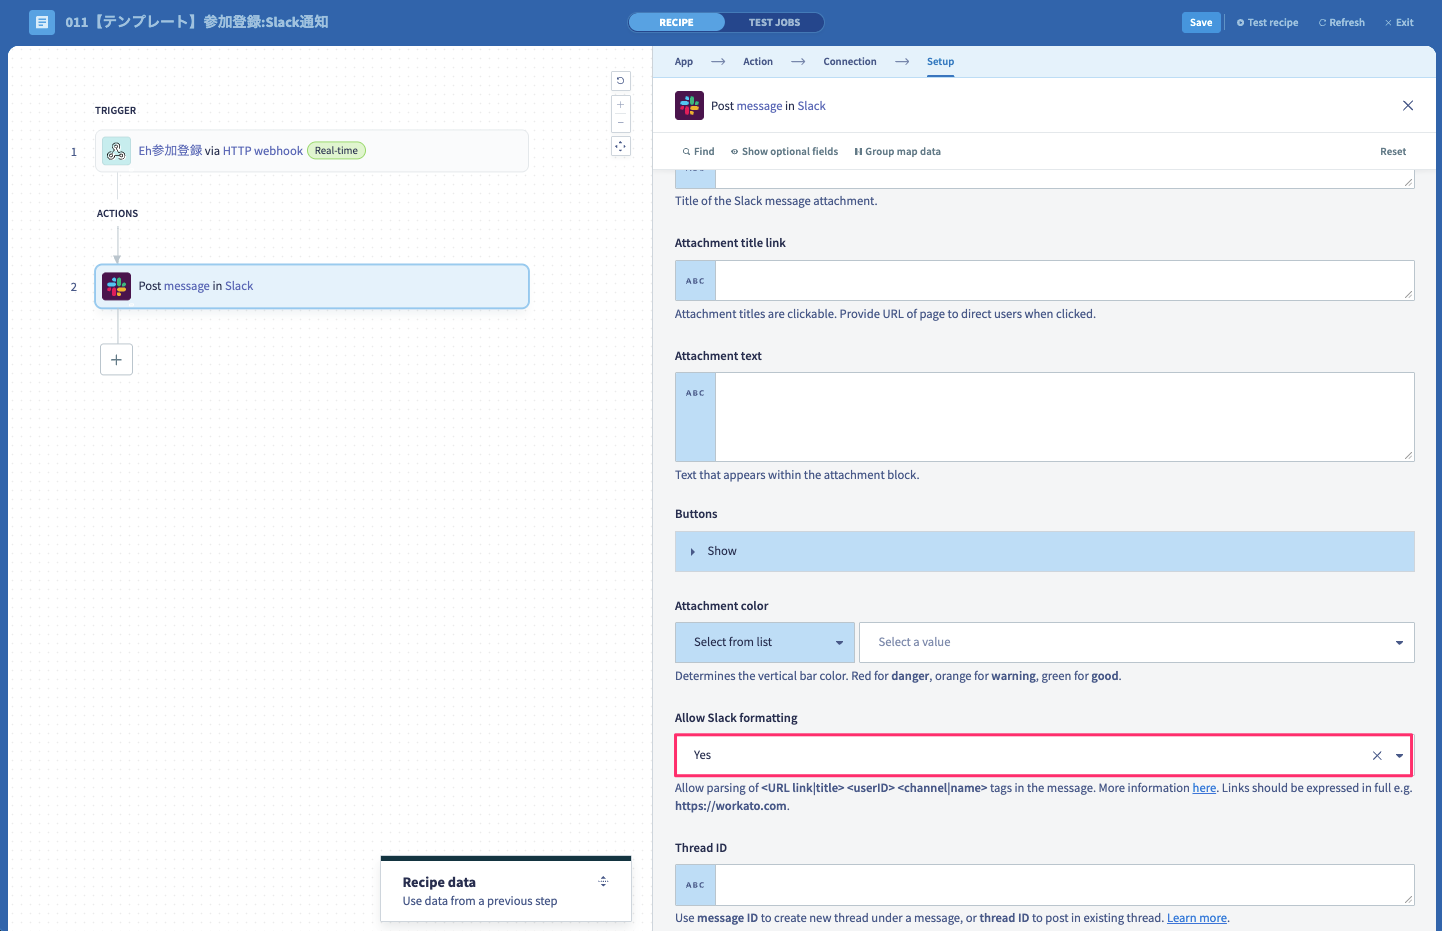The height and width of the screenshot is (931, 1442).
Task: Zoom in on the recipe canvas
Action: (621, 105)
